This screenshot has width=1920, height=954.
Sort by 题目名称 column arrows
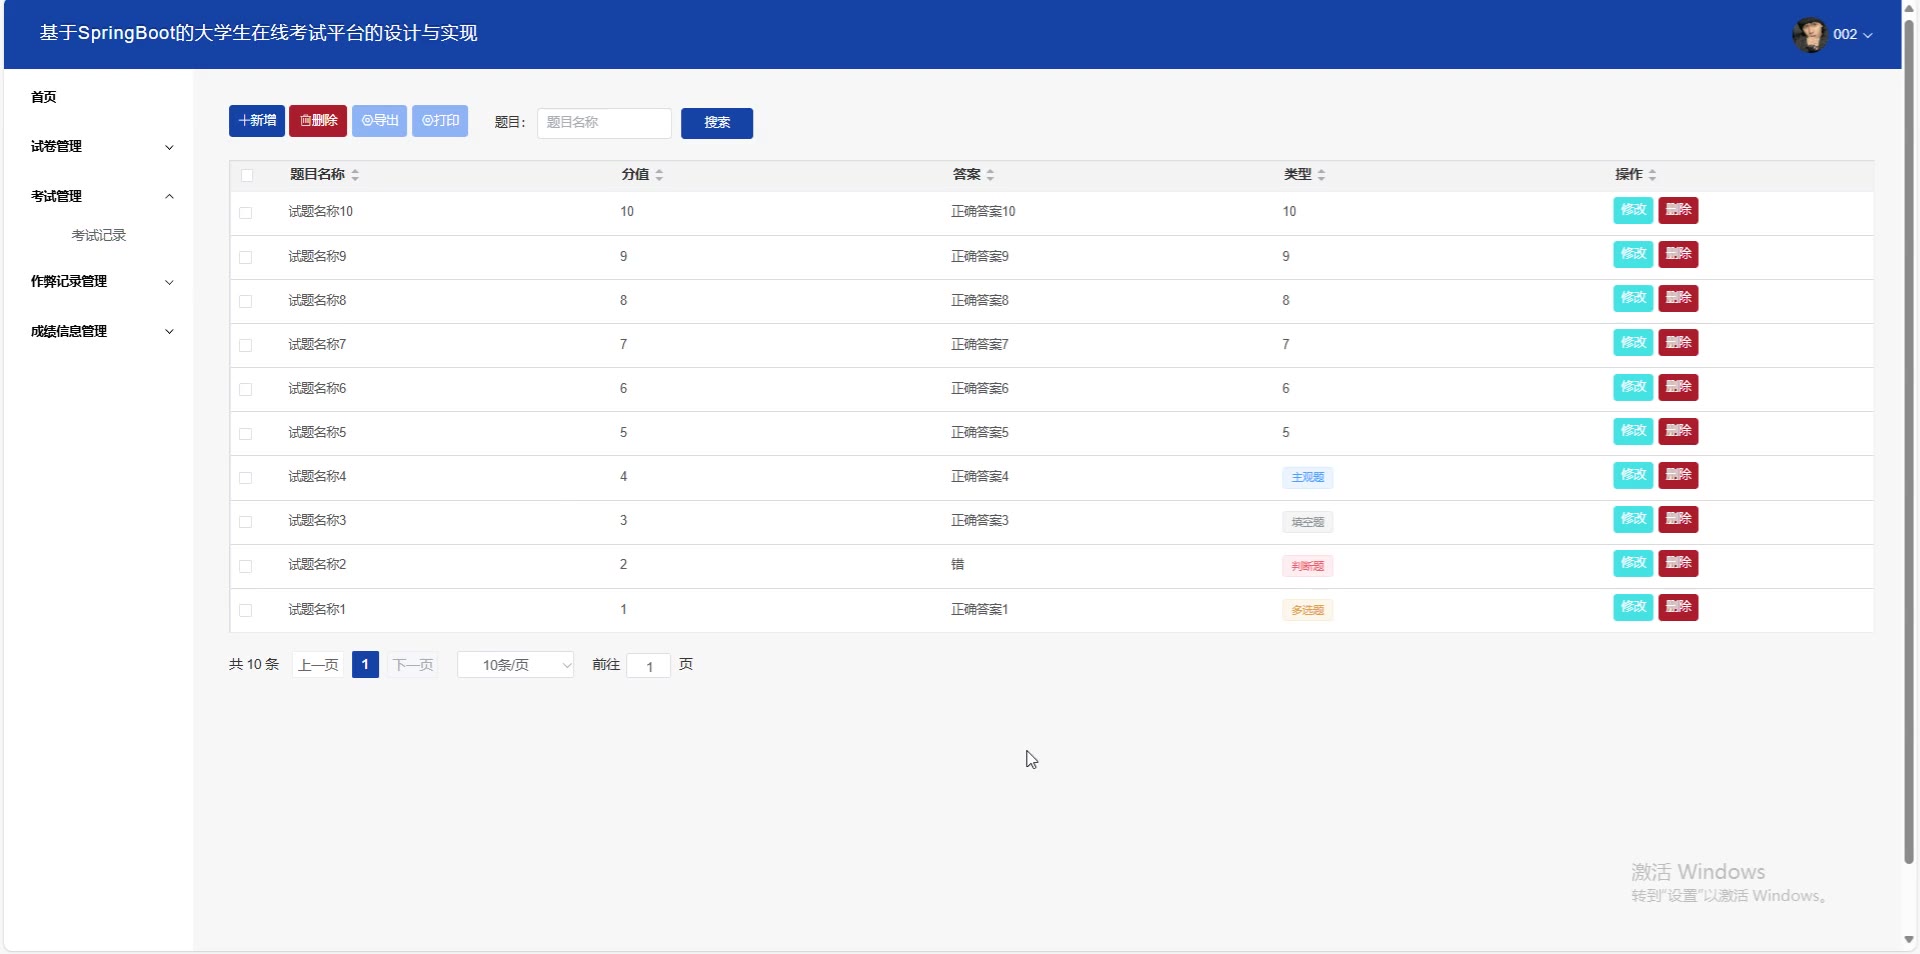coord(355,175)
